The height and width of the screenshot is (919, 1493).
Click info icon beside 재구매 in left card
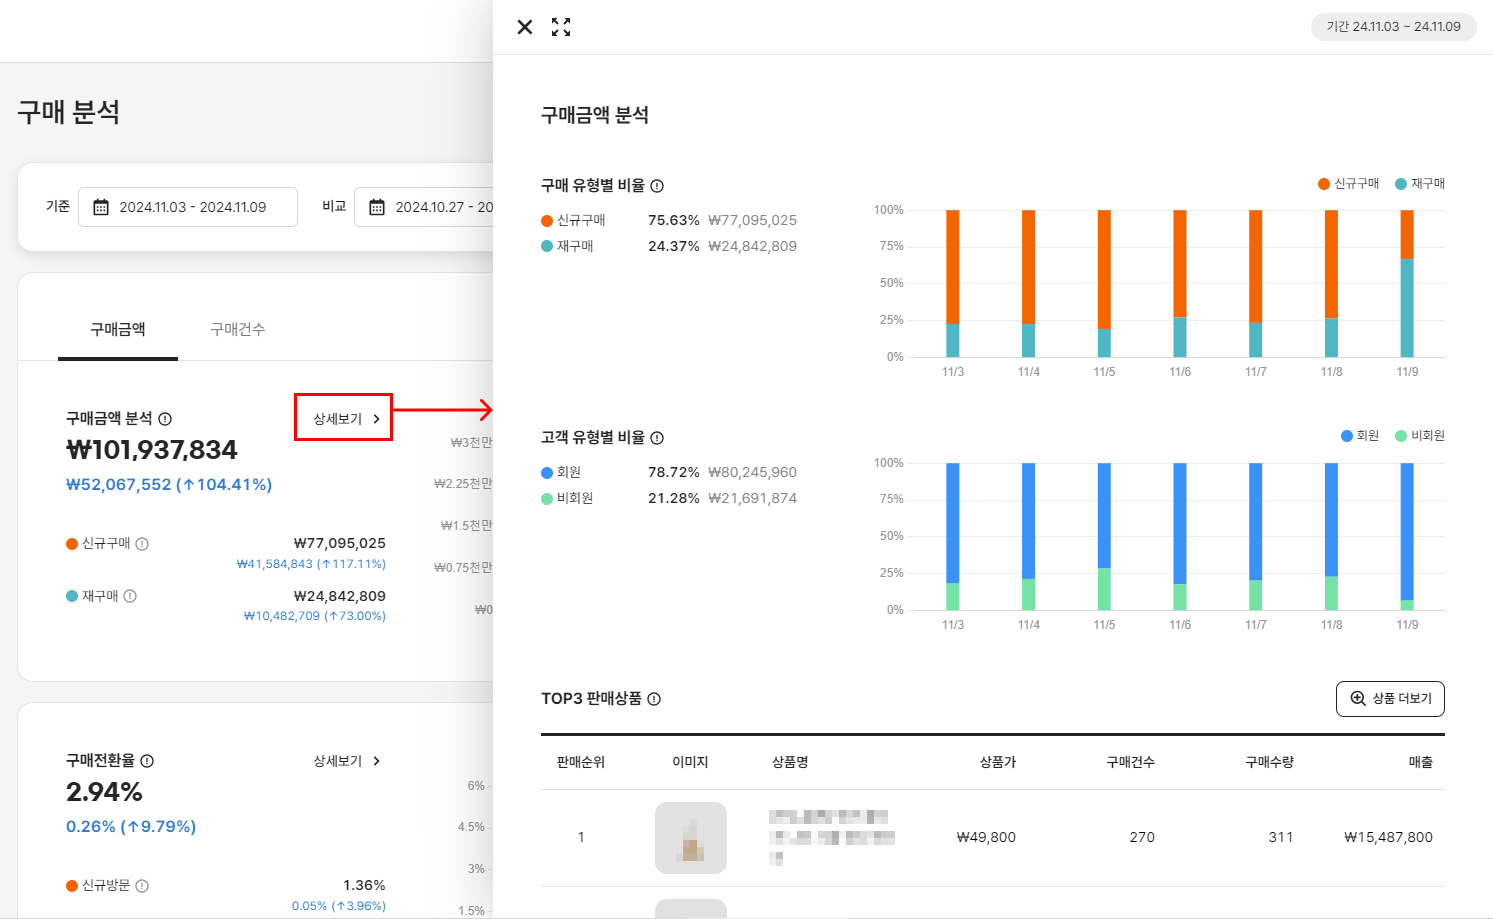[130, 596]
